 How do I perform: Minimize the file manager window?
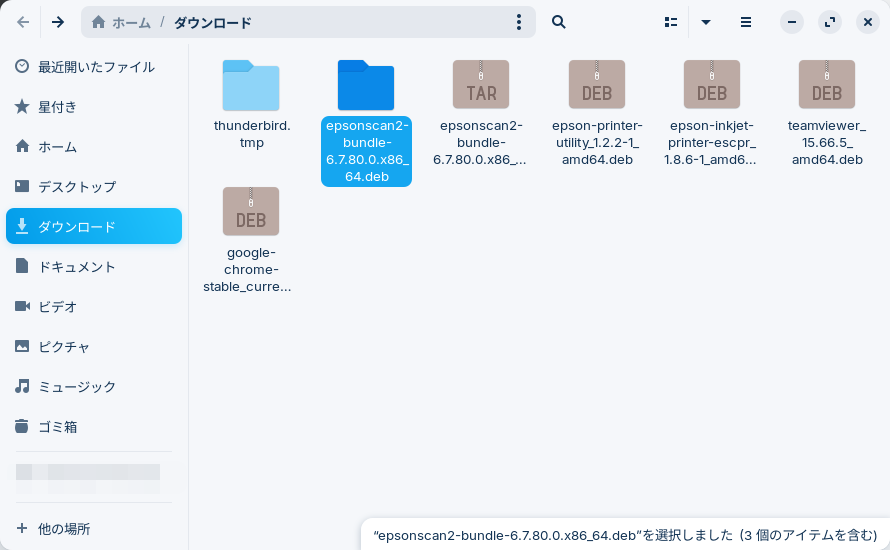[791, 22]
